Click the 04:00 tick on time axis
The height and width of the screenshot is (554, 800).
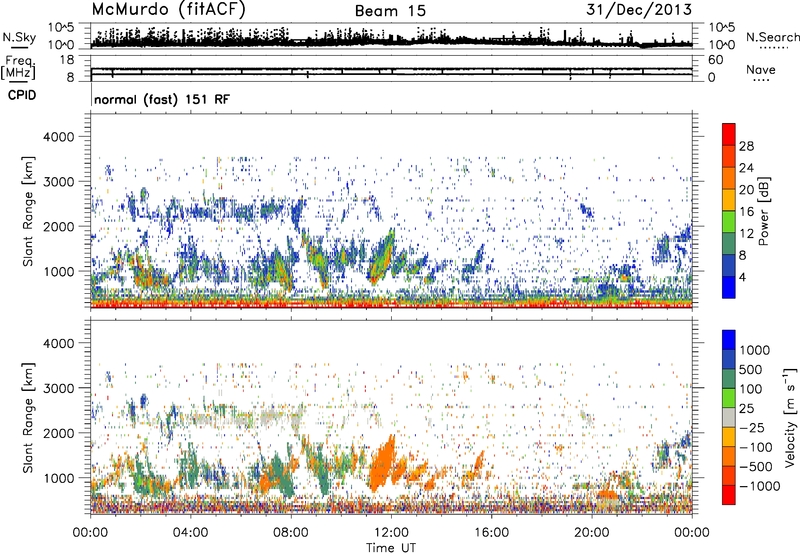point(190,533)
